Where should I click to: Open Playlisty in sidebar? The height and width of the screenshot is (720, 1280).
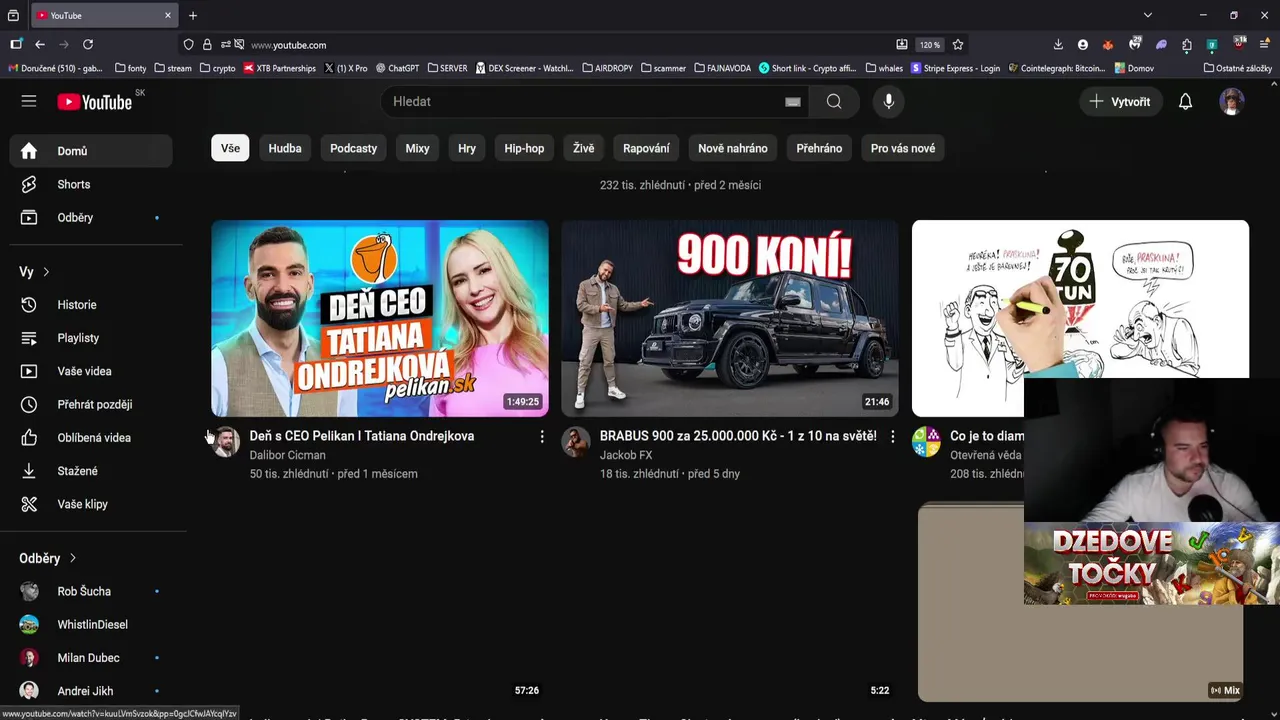click(x=91, y=338)
